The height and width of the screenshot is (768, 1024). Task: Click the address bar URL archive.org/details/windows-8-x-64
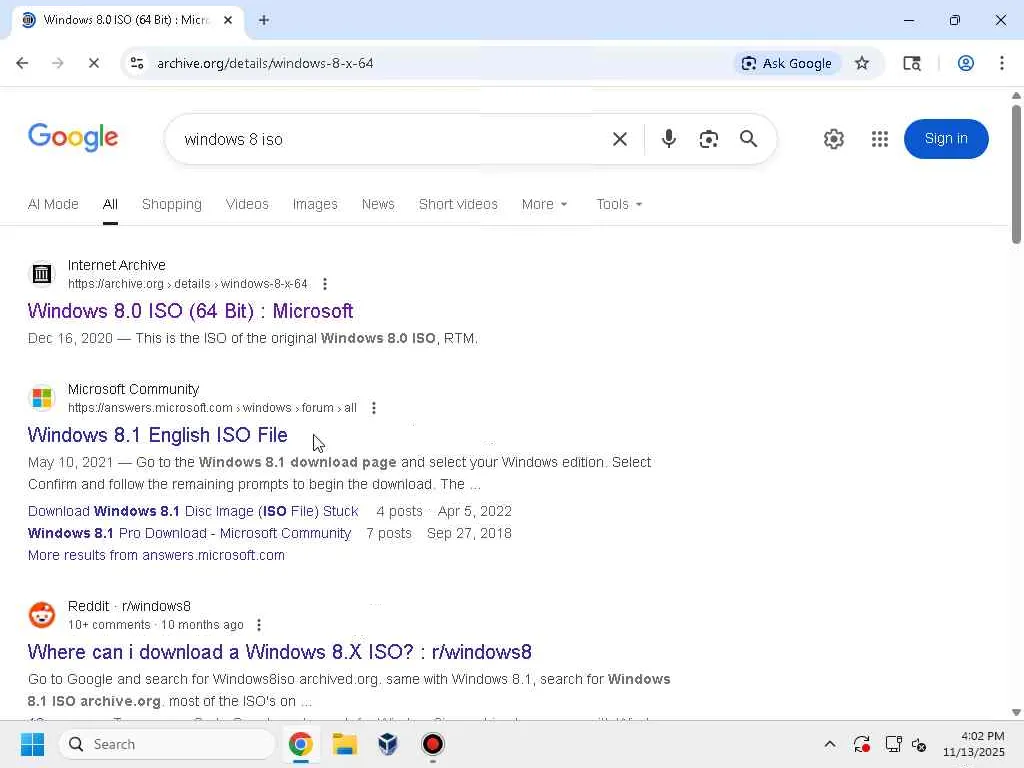265,63
